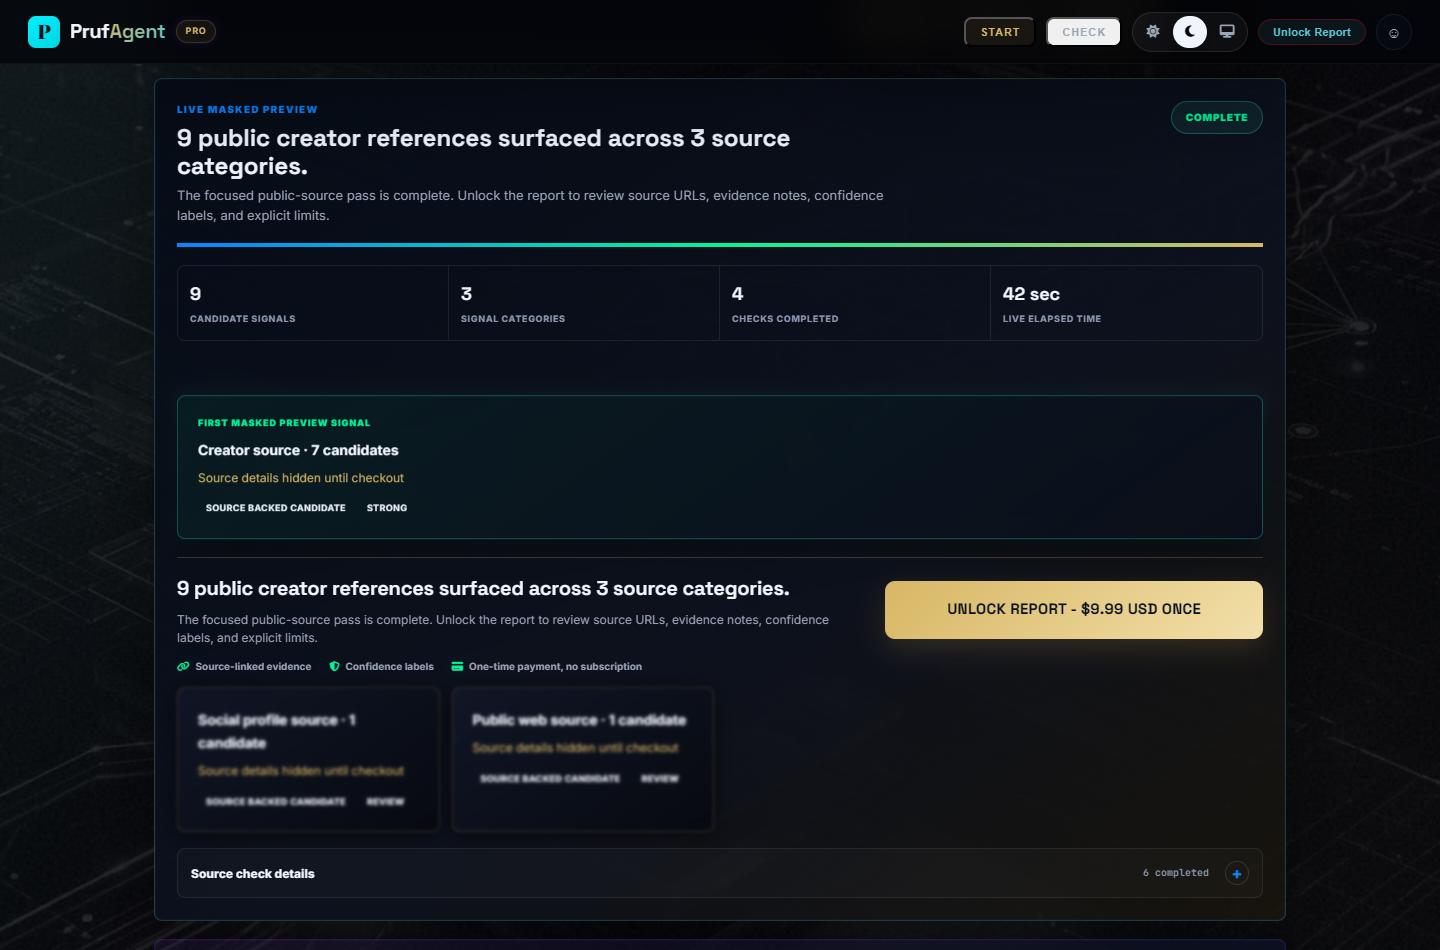Viewport: 1440px width, 950px height.
Task: Click Source details hidden until checkout in creator card
Action: [301, 478]
